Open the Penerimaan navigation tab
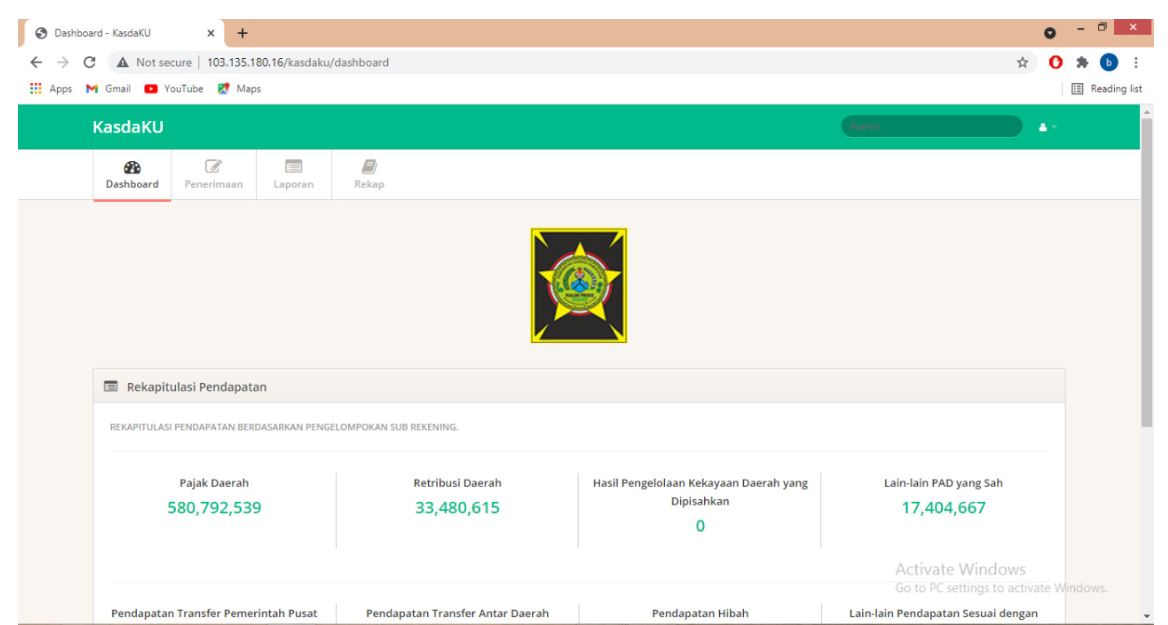 click(x=214, y=175)
